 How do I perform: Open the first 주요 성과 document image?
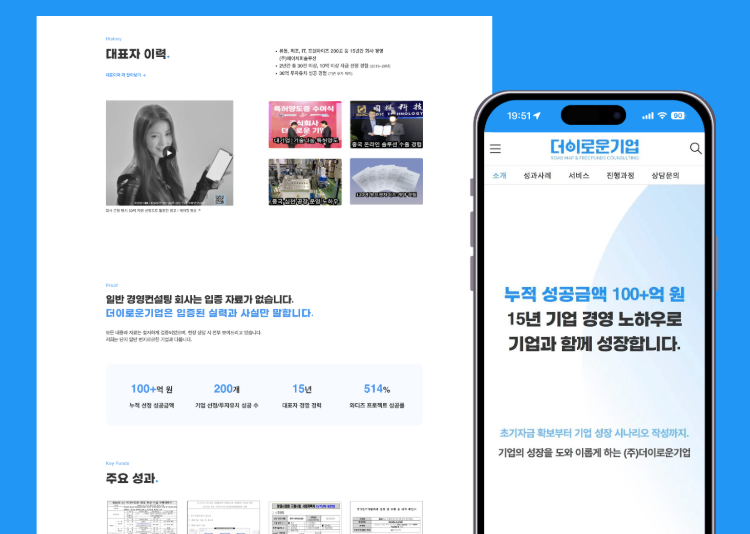(142, 517)
